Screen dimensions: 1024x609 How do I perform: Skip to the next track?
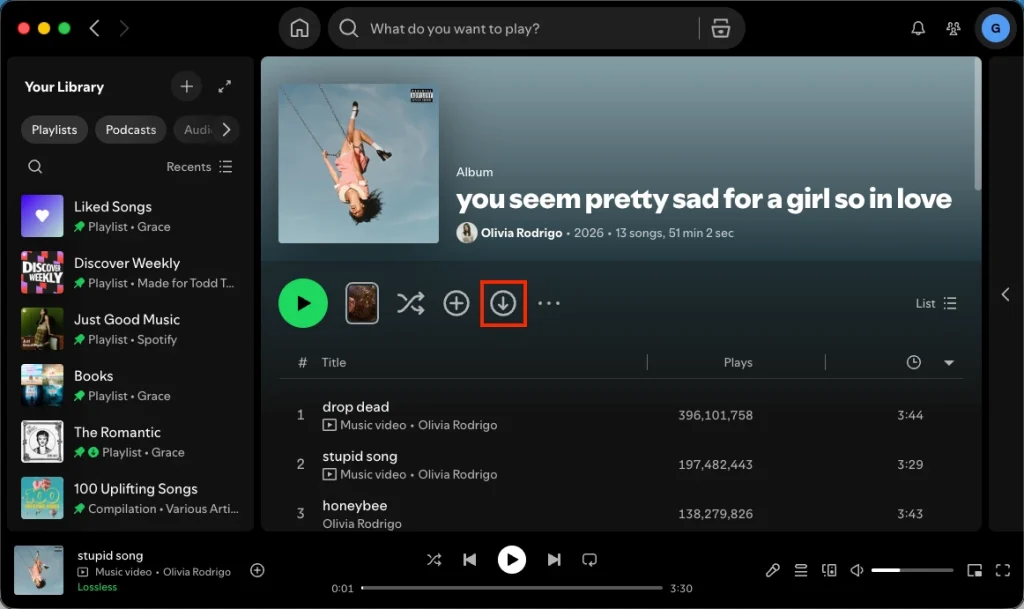pyautogui.click(x=554, y=559)
